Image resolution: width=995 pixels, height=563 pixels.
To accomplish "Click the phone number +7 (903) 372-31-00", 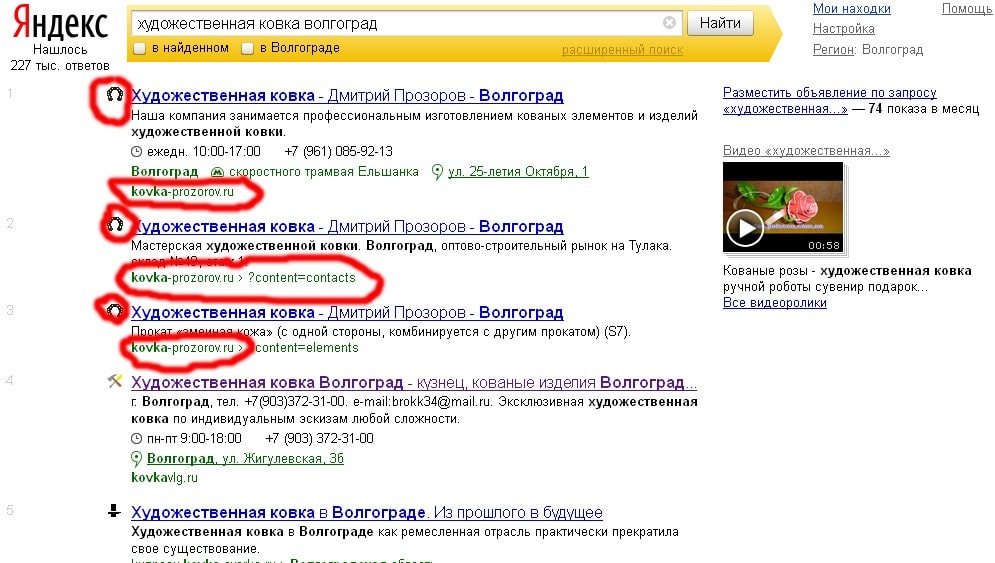I will [319, 439].
